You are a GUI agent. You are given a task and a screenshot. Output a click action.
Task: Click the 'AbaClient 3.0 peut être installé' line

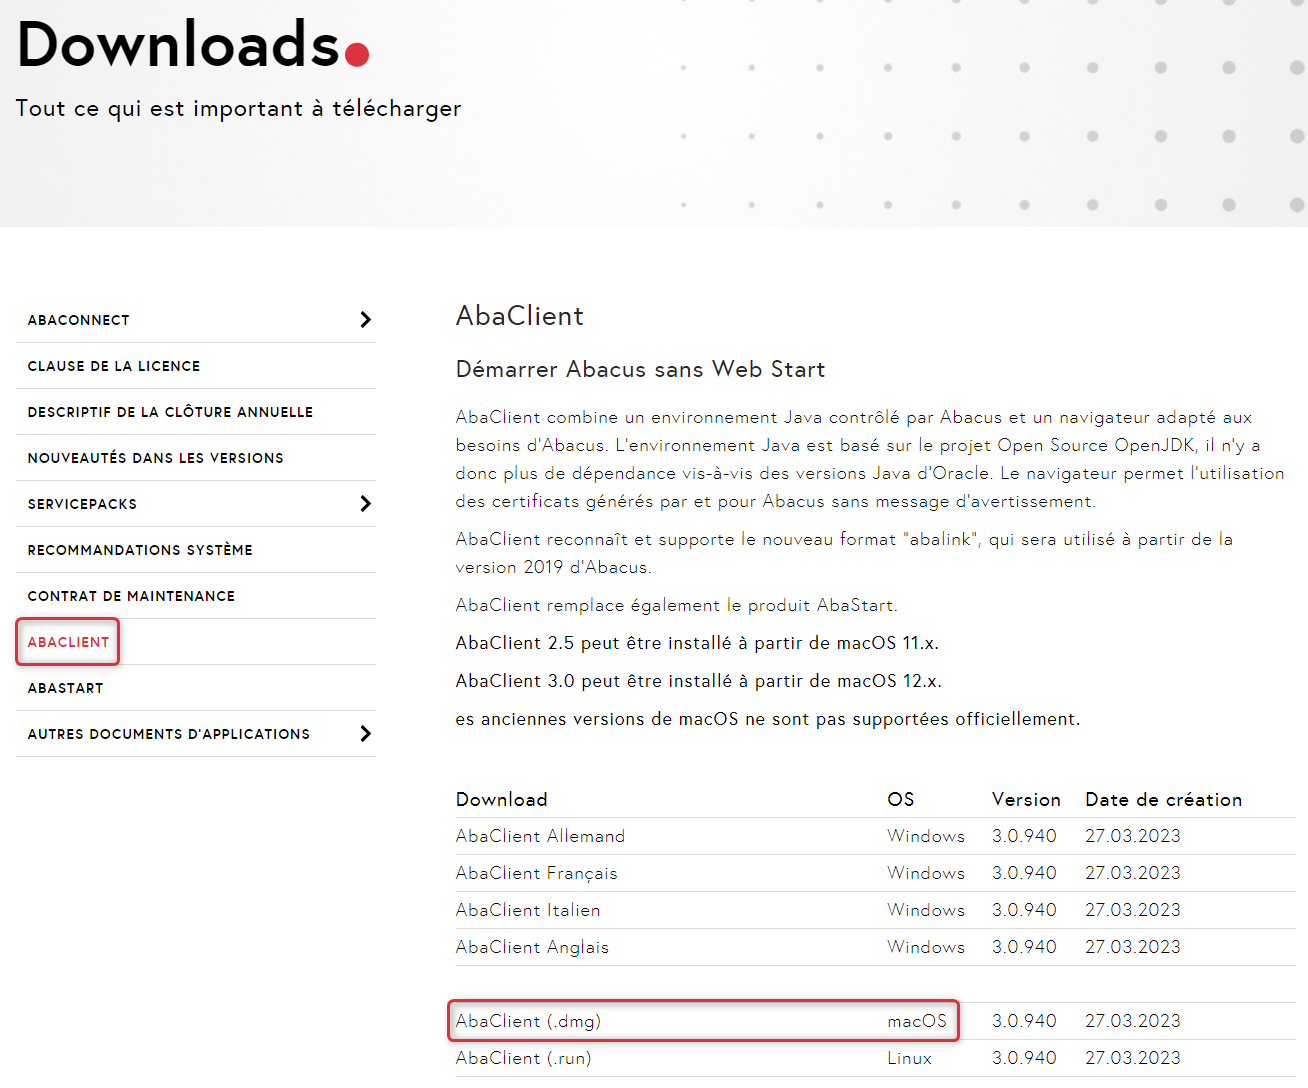point(698,681)
